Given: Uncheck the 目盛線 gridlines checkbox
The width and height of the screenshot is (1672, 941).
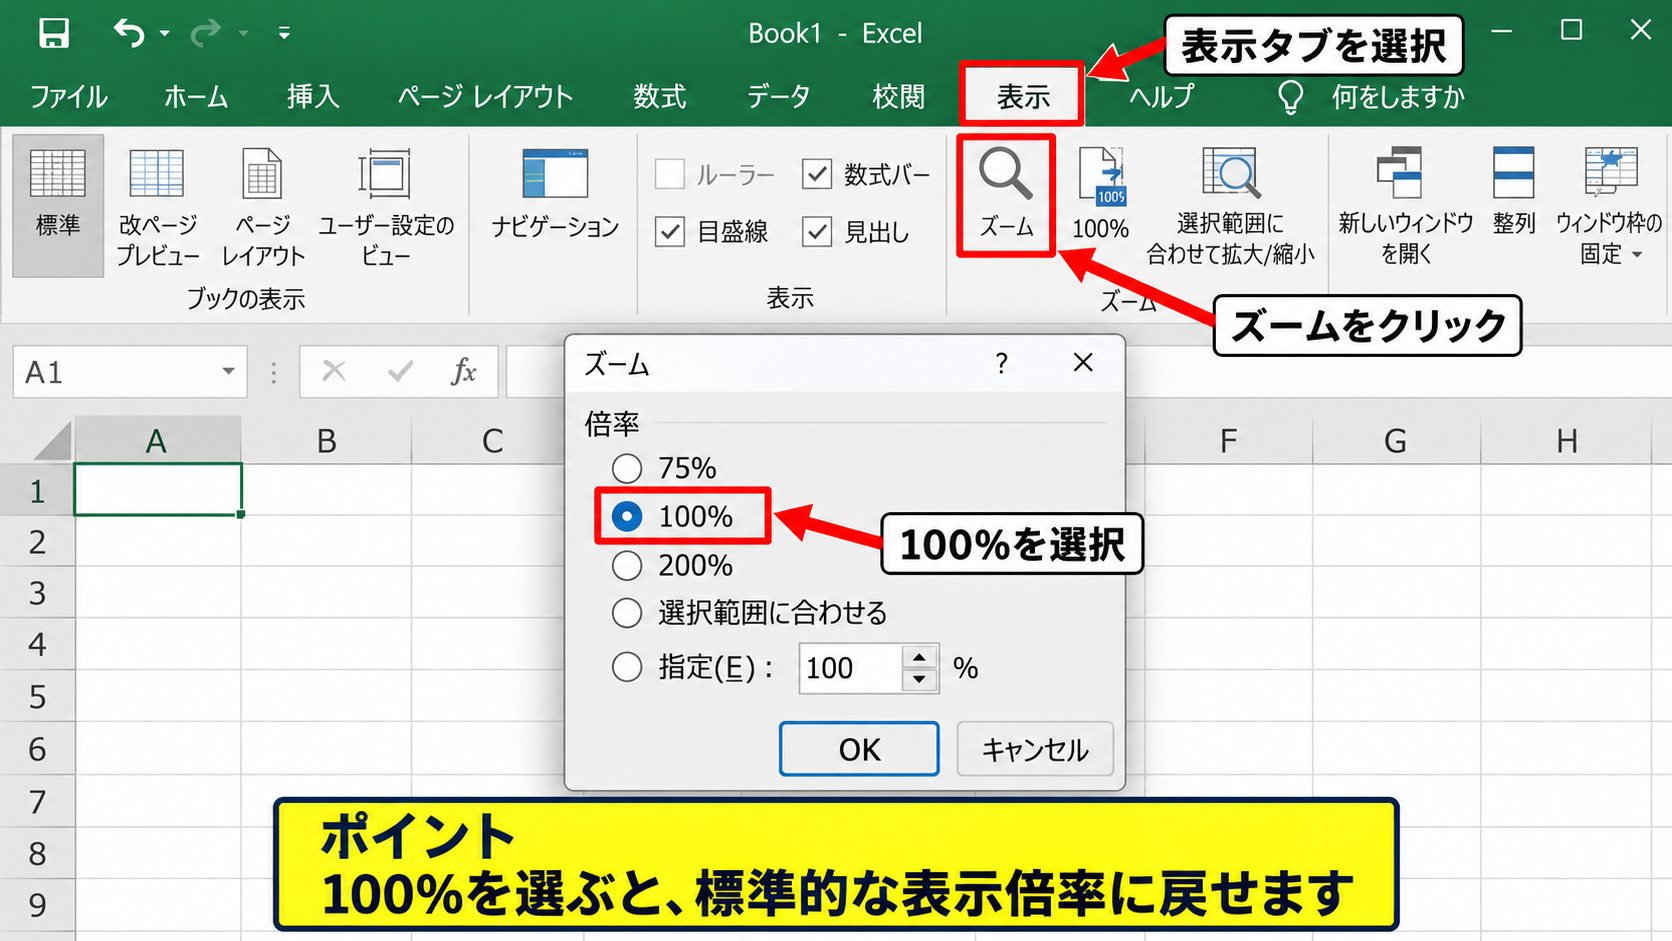Looking at the screenshot, I should click(x=670, y=232).
